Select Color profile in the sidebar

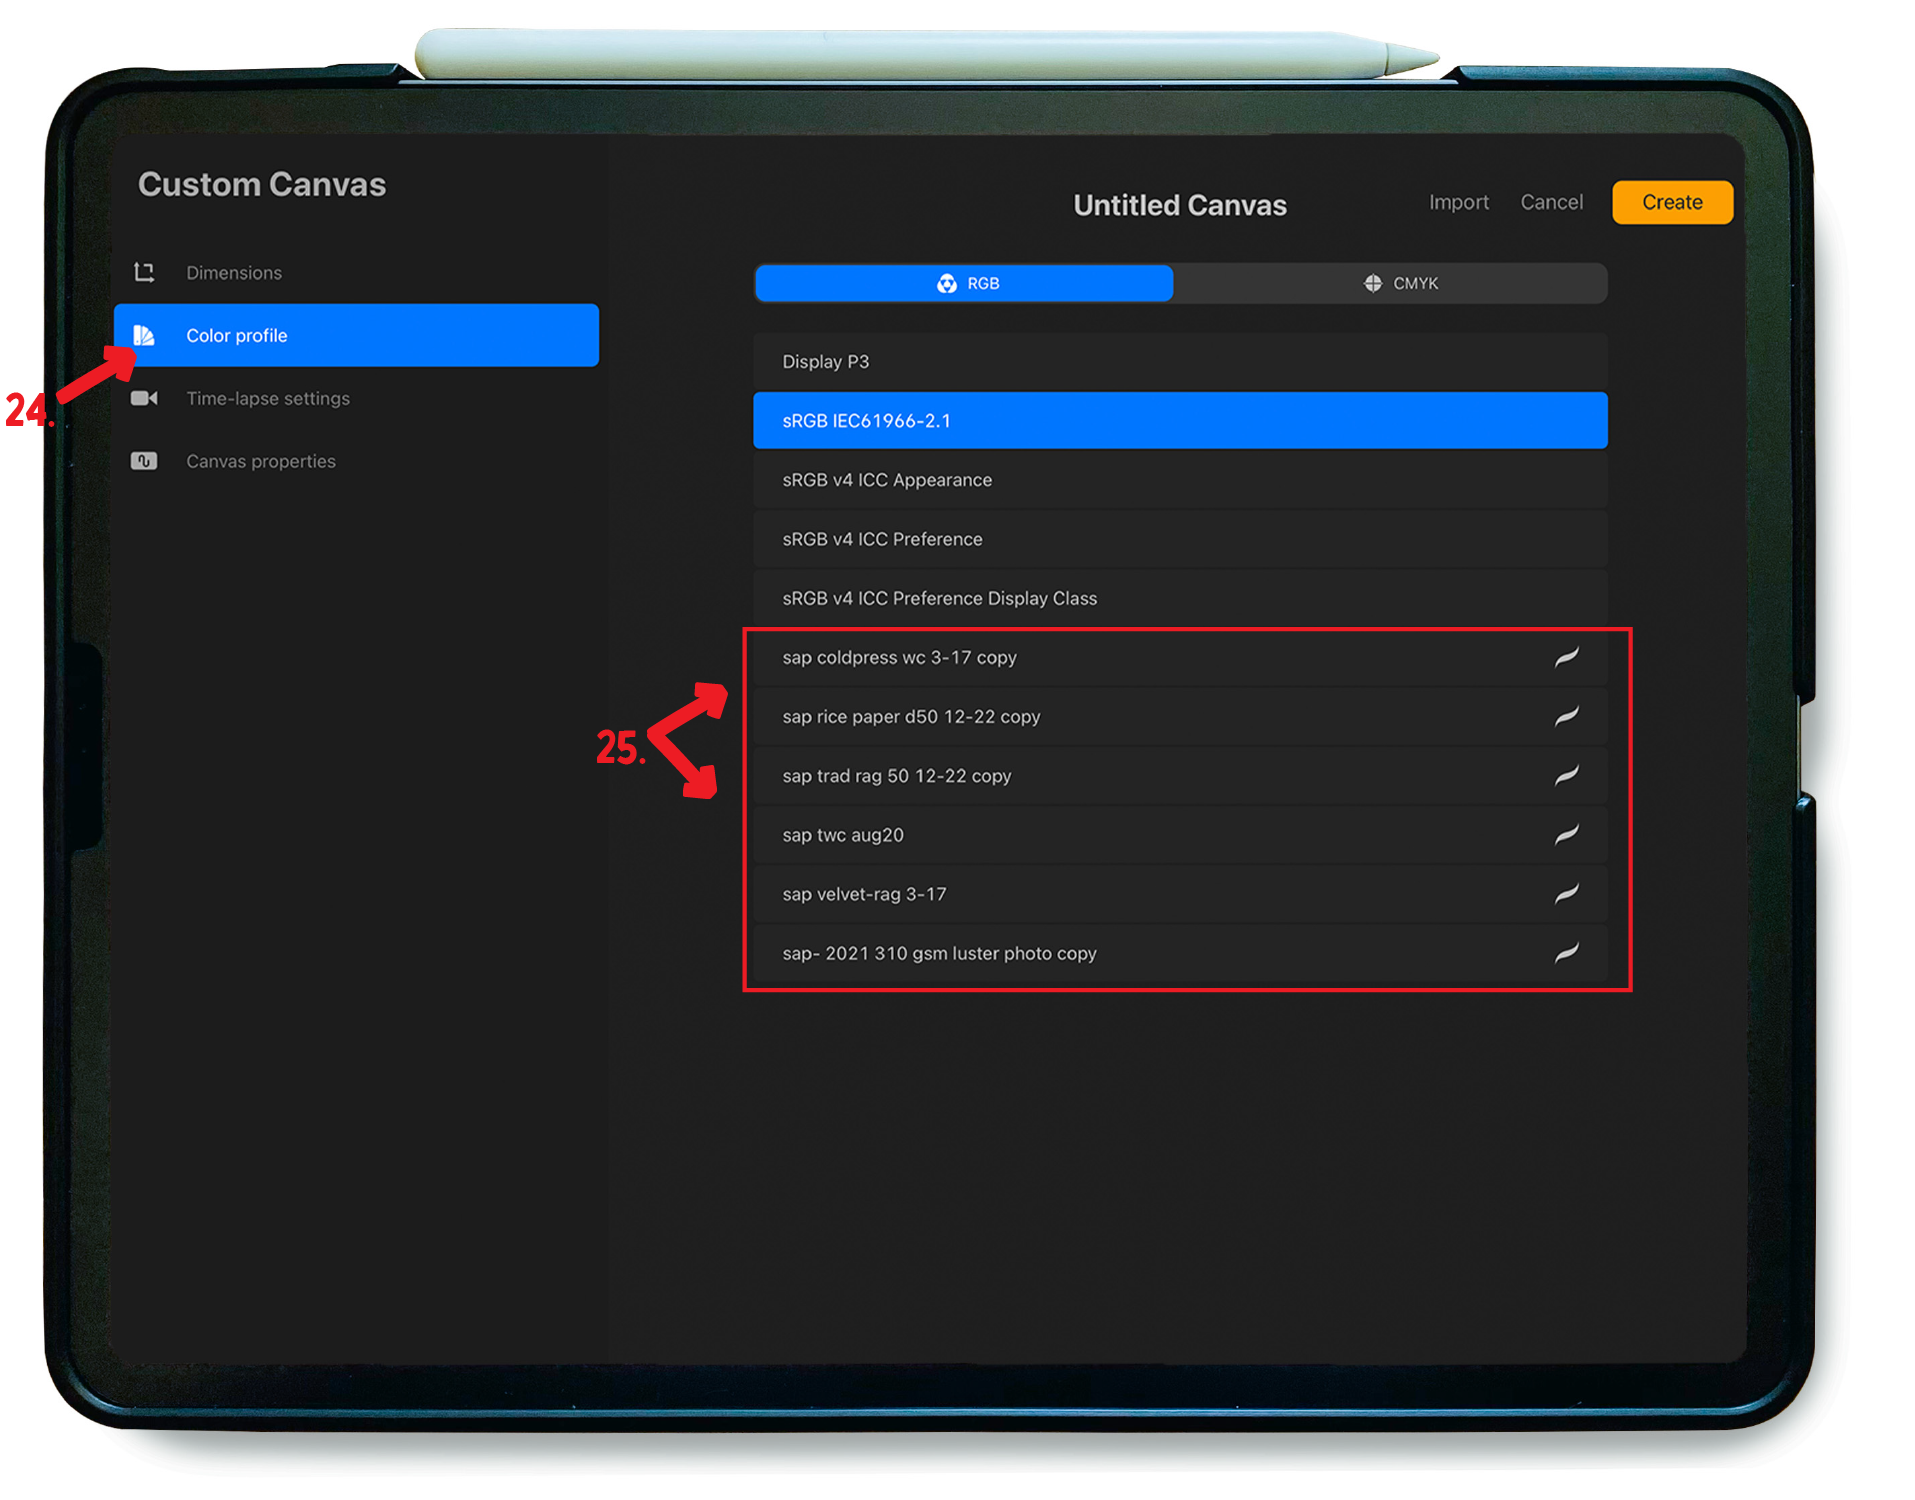(x=356, y=335)
